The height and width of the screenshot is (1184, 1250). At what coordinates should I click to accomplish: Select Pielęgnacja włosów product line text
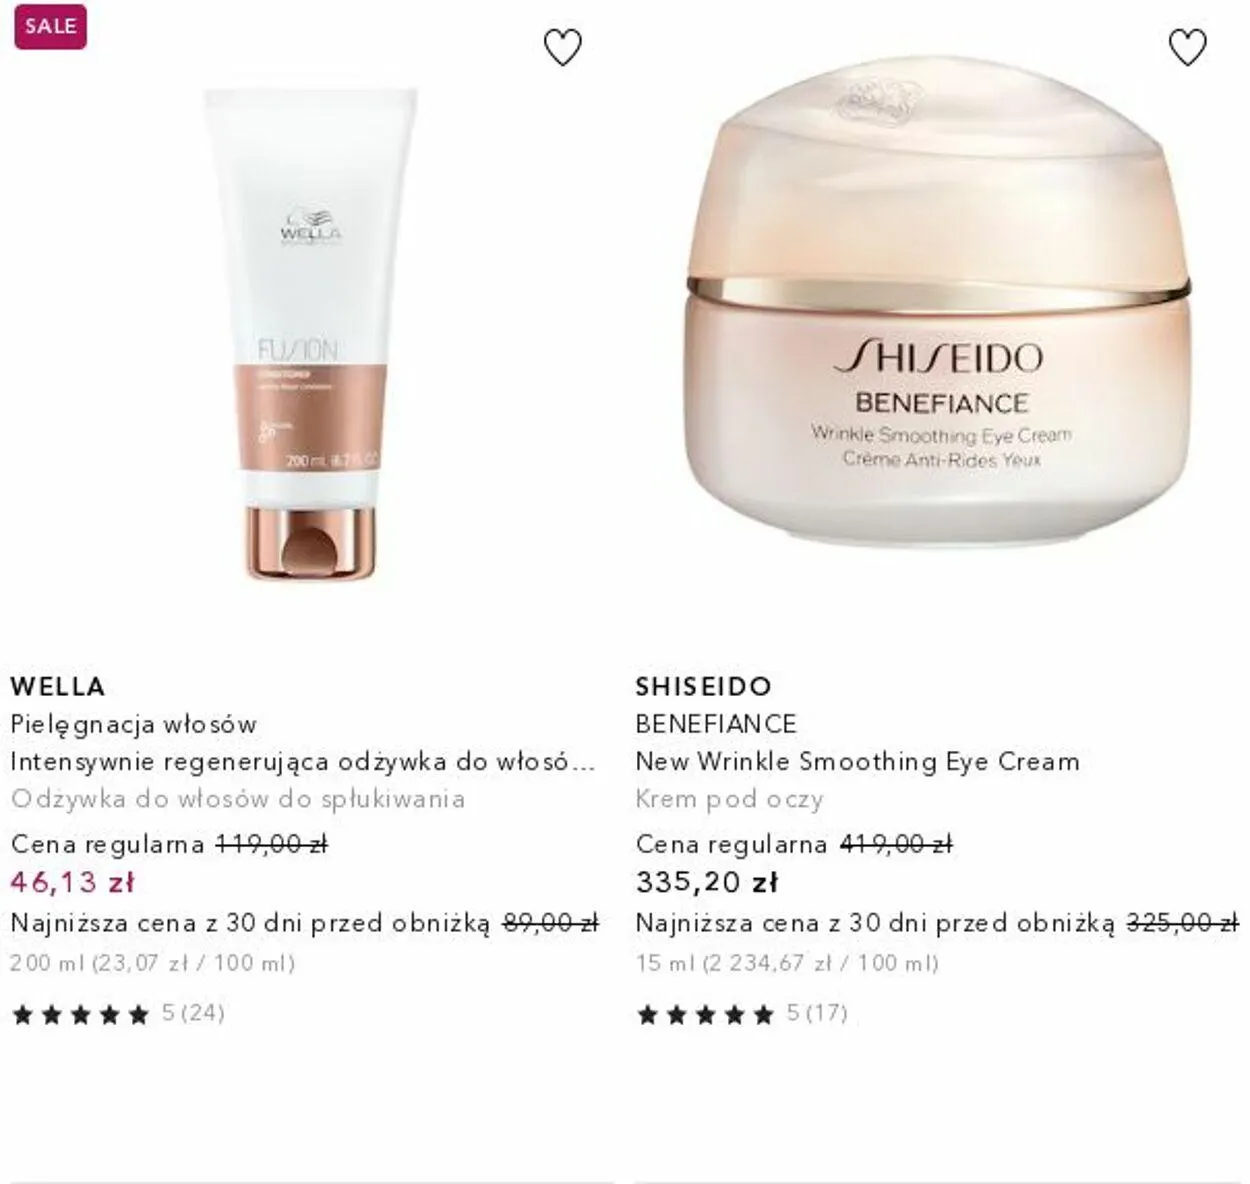(x=134, y=725)
